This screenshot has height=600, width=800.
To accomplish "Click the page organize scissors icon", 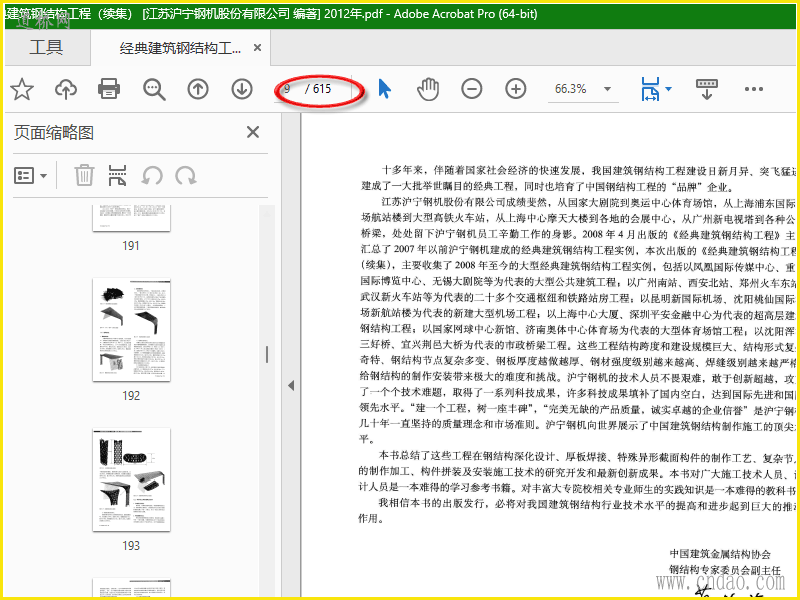I will point(117,176).
